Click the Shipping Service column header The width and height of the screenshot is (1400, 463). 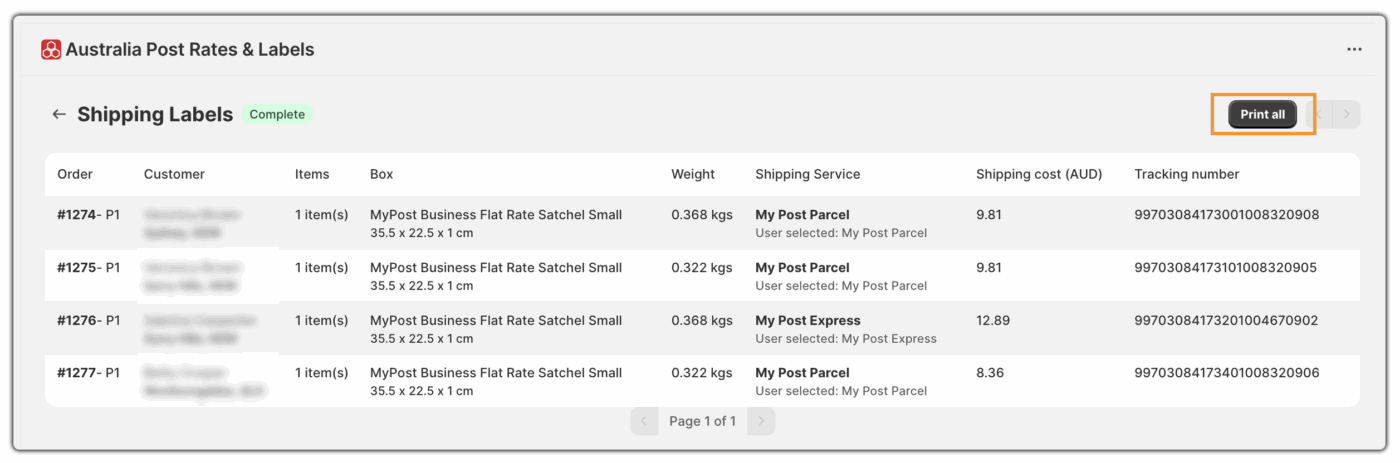tap(808, 174)
